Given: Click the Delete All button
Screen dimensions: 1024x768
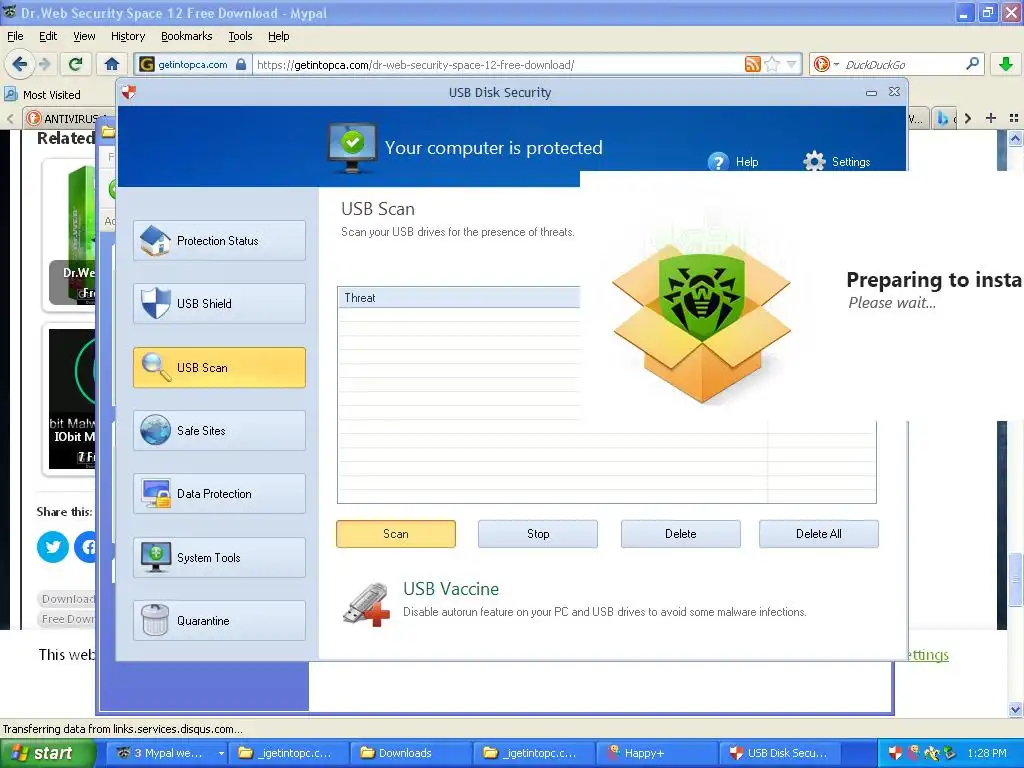Looking at the screenshot, I should coord(818,534).
